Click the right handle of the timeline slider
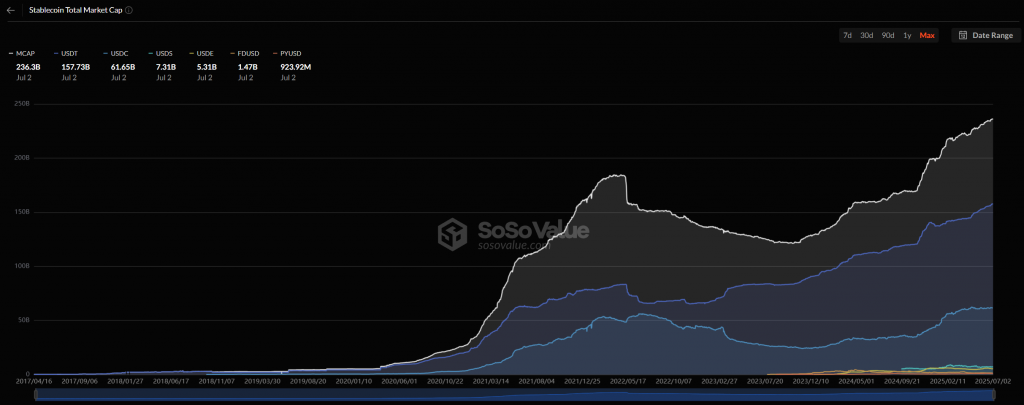Image resolution: width=1024 pixels, height=405 pixels. click(x=993, y=395)
